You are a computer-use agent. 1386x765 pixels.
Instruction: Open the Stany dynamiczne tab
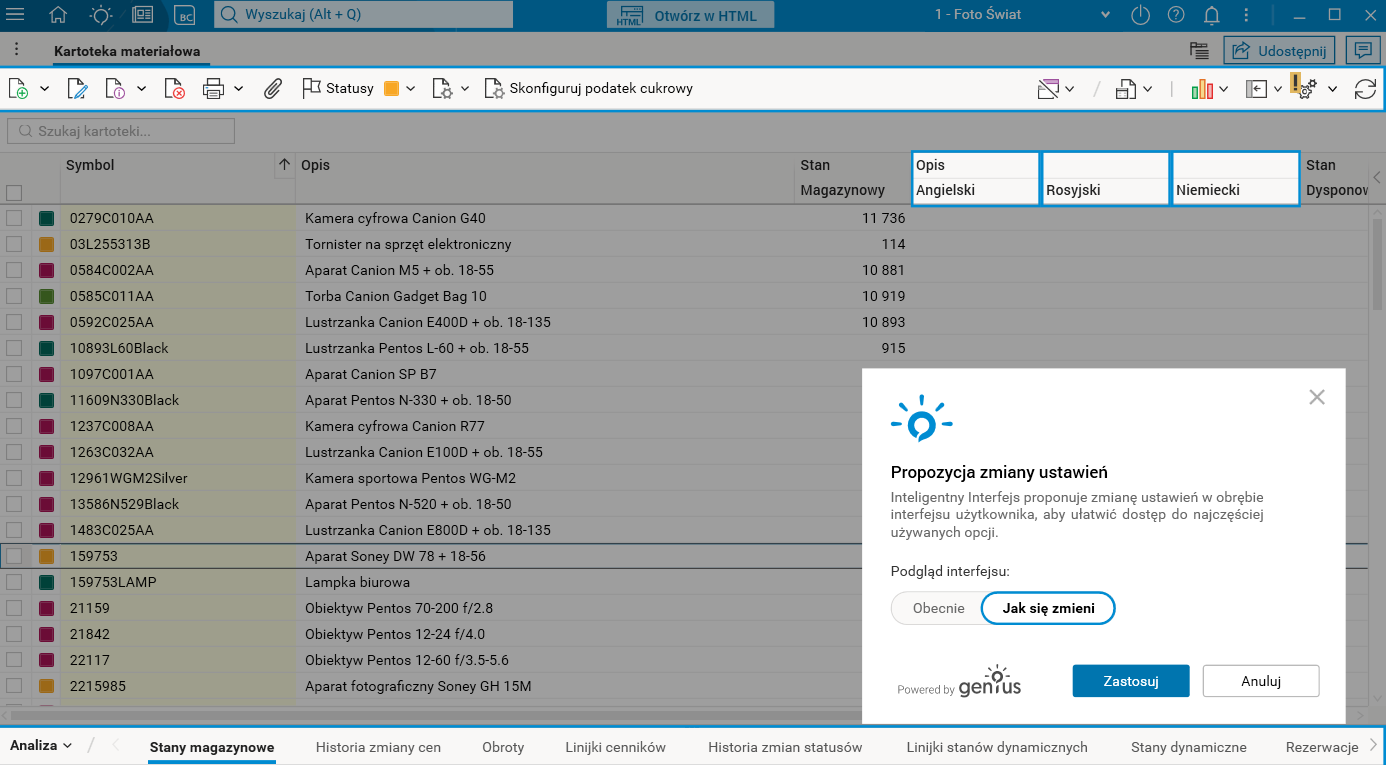click(1189, 747)
